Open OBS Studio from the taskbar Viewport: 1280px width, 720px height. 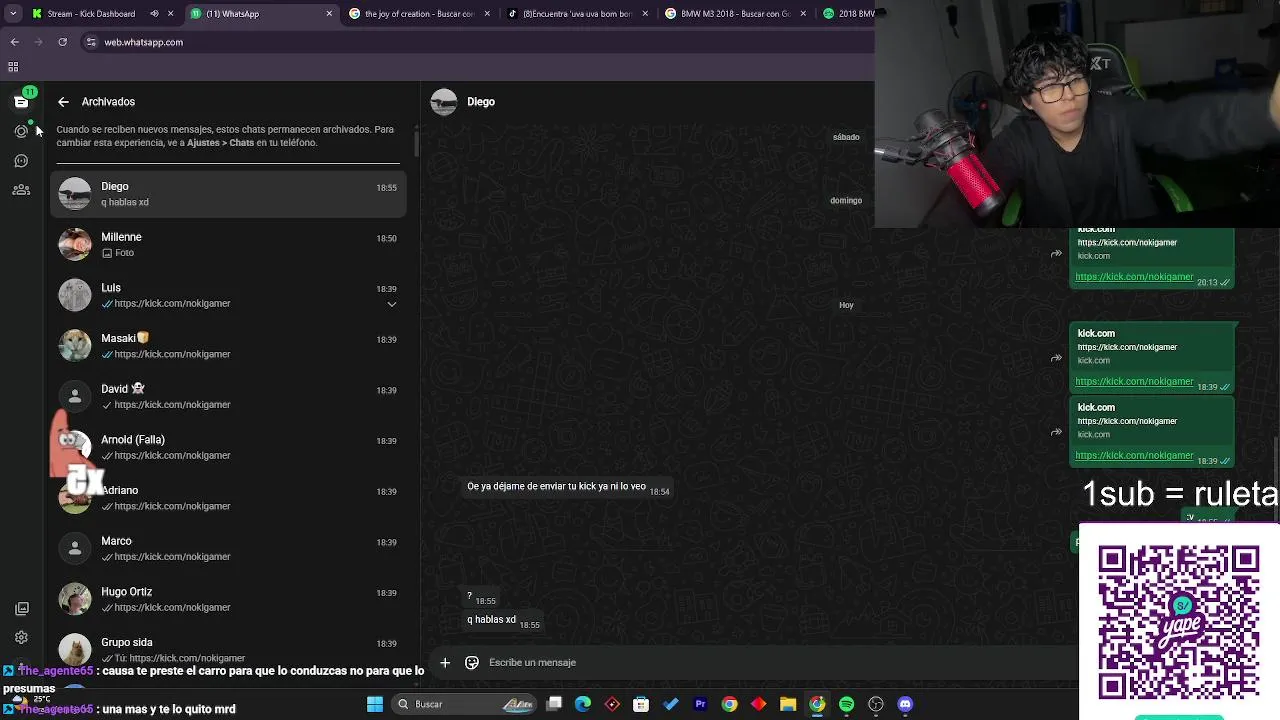[x=876, y=704]
